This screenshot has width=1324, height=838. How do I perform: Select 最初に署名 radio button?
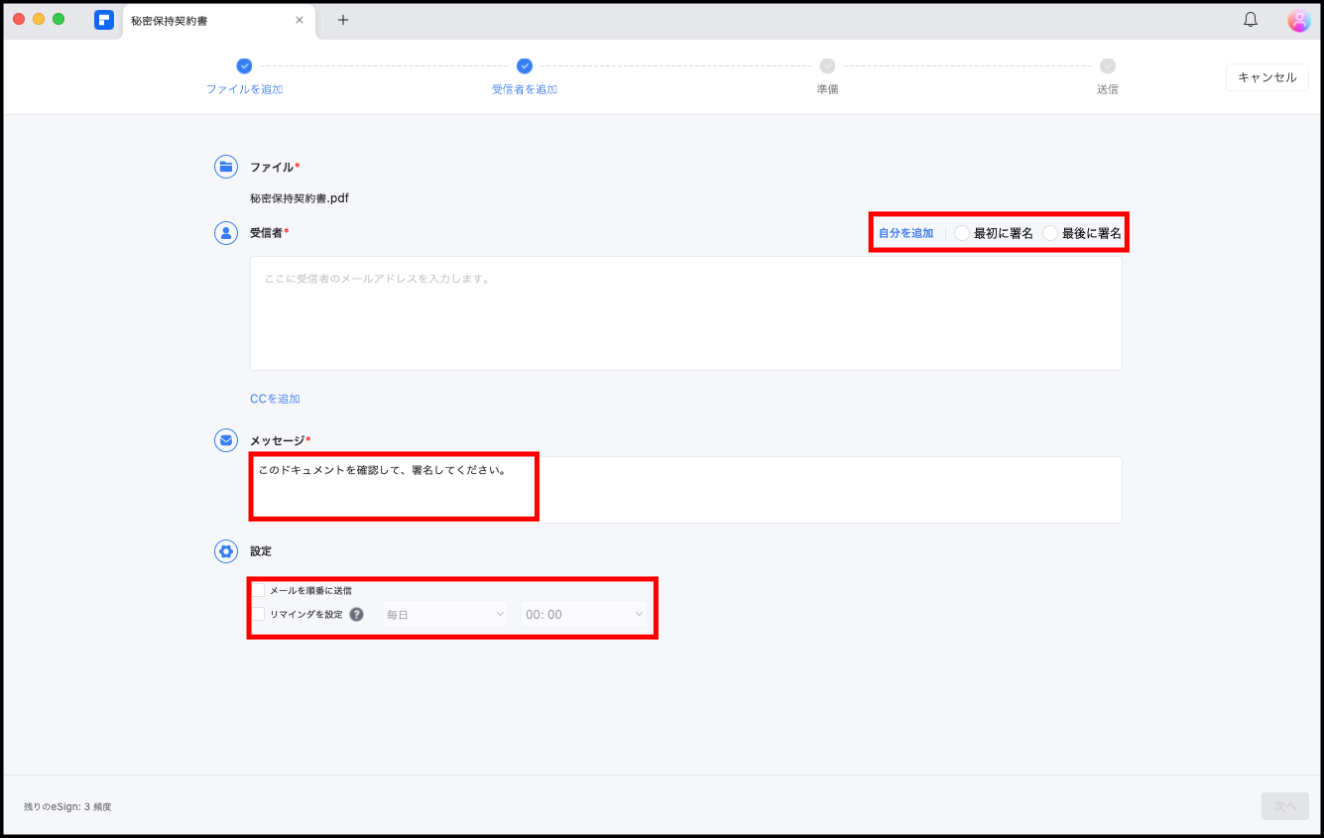[962, 233]
